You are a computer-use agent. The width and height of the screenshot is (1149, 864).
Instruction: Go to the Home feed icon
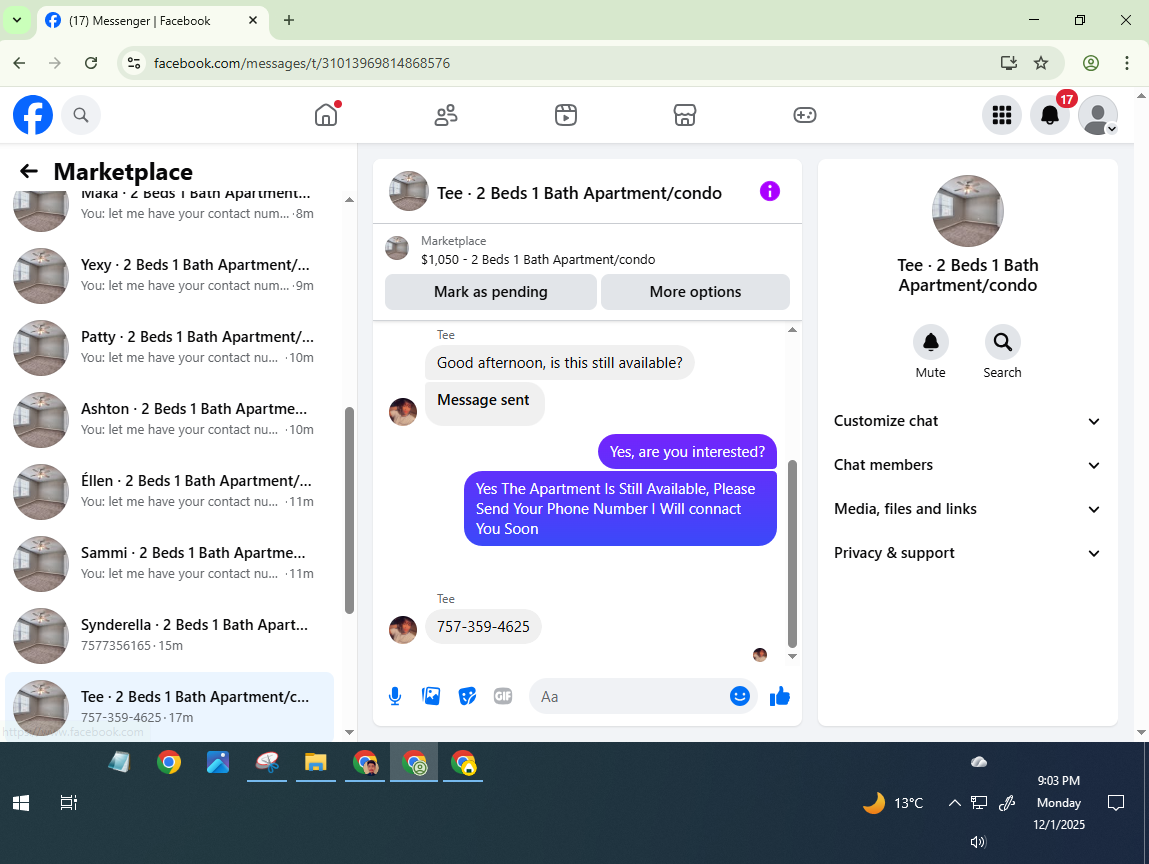327,114
